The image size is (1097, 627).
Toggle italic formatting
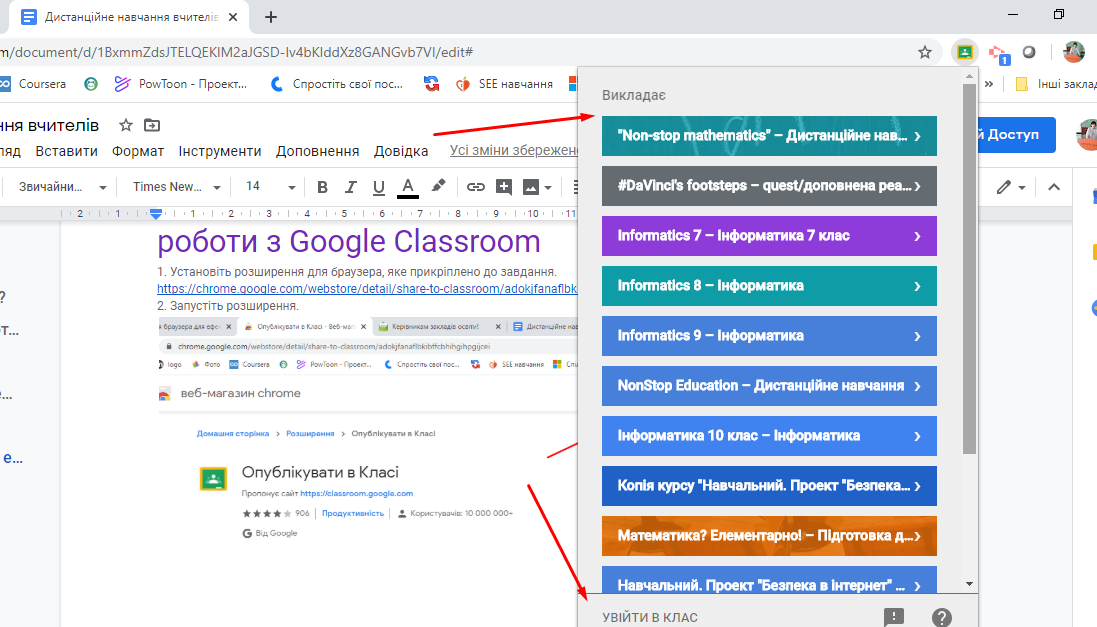pos(351,187)
